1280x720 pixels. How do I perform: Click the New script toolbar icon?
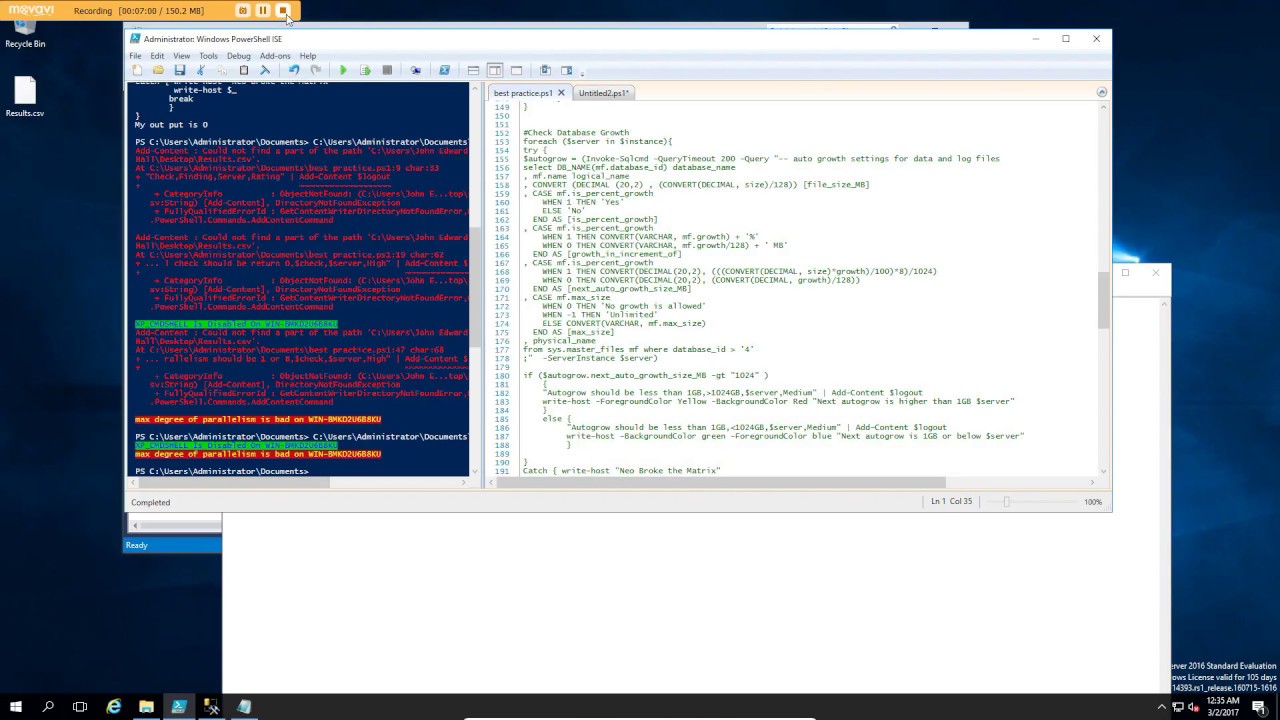[x=137, y=70]
